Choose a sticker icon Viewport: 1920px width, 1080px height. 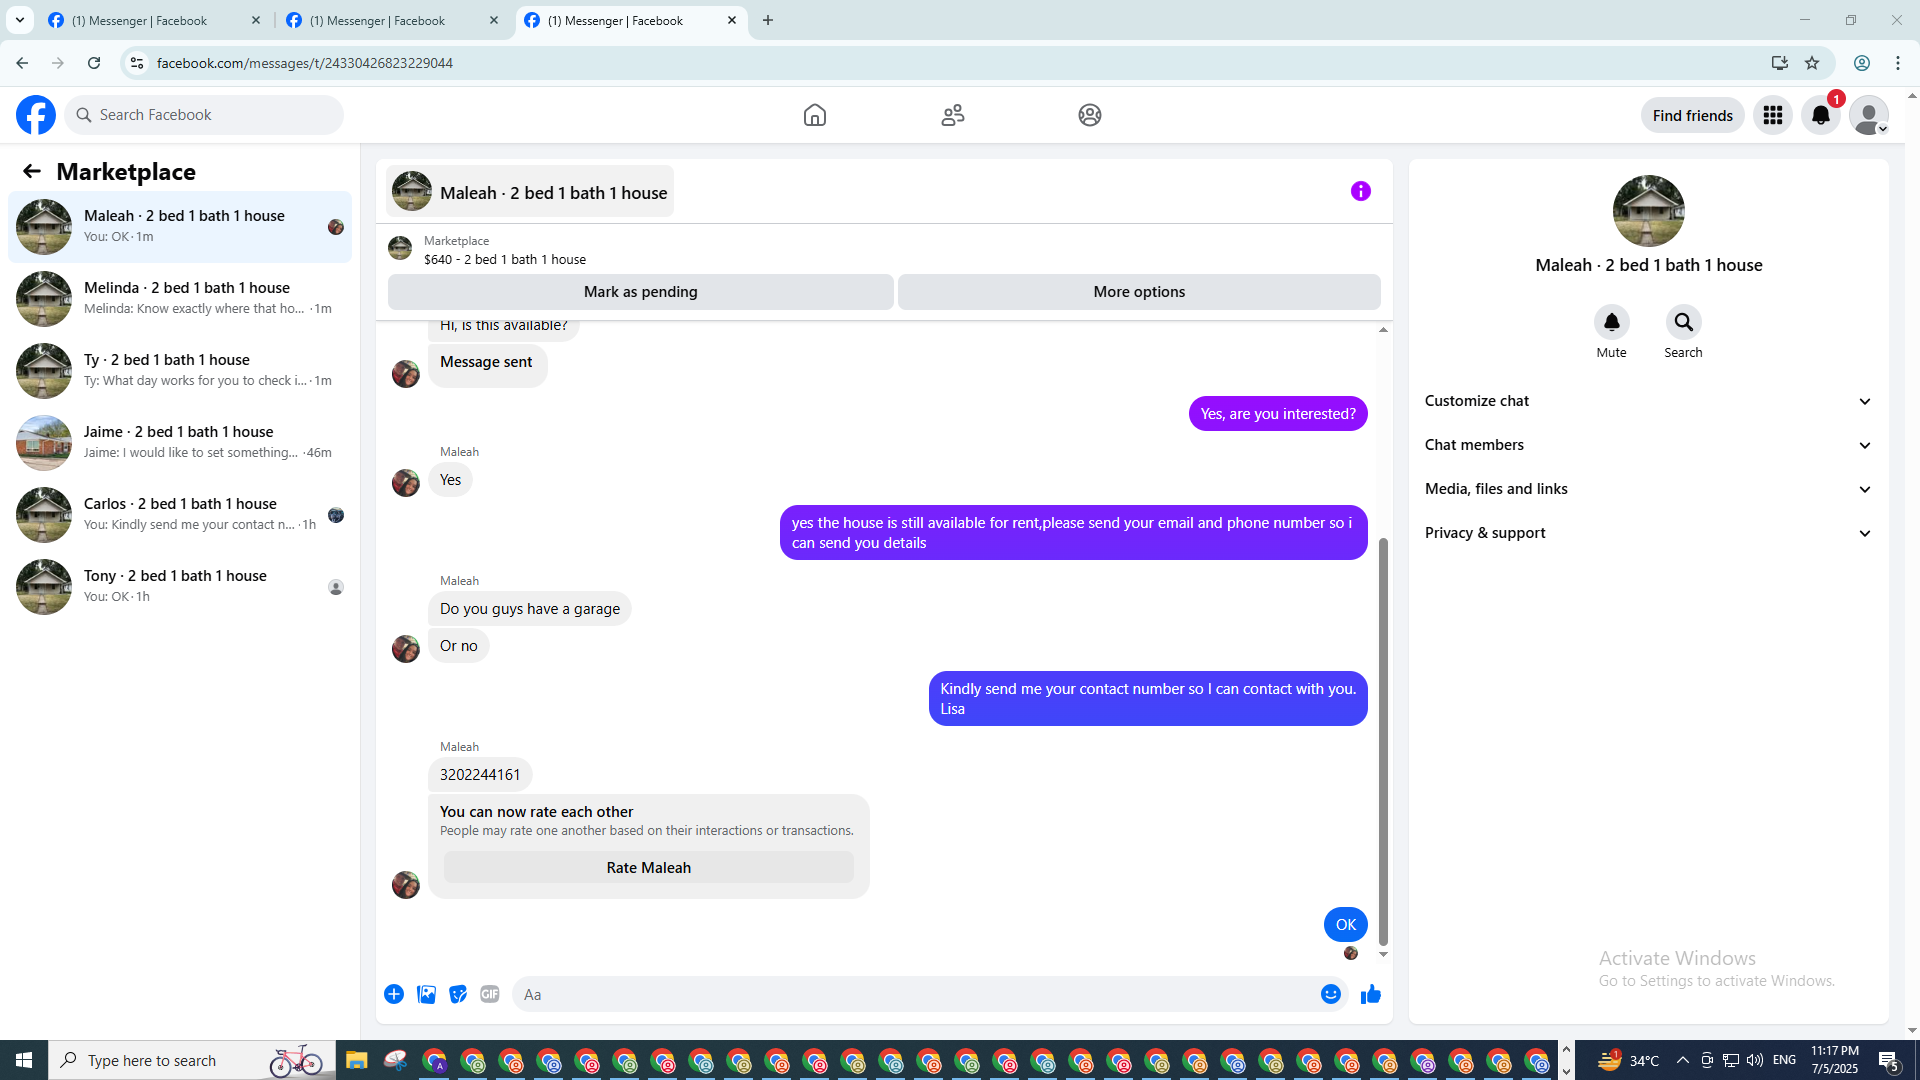(x=458, y=994)
